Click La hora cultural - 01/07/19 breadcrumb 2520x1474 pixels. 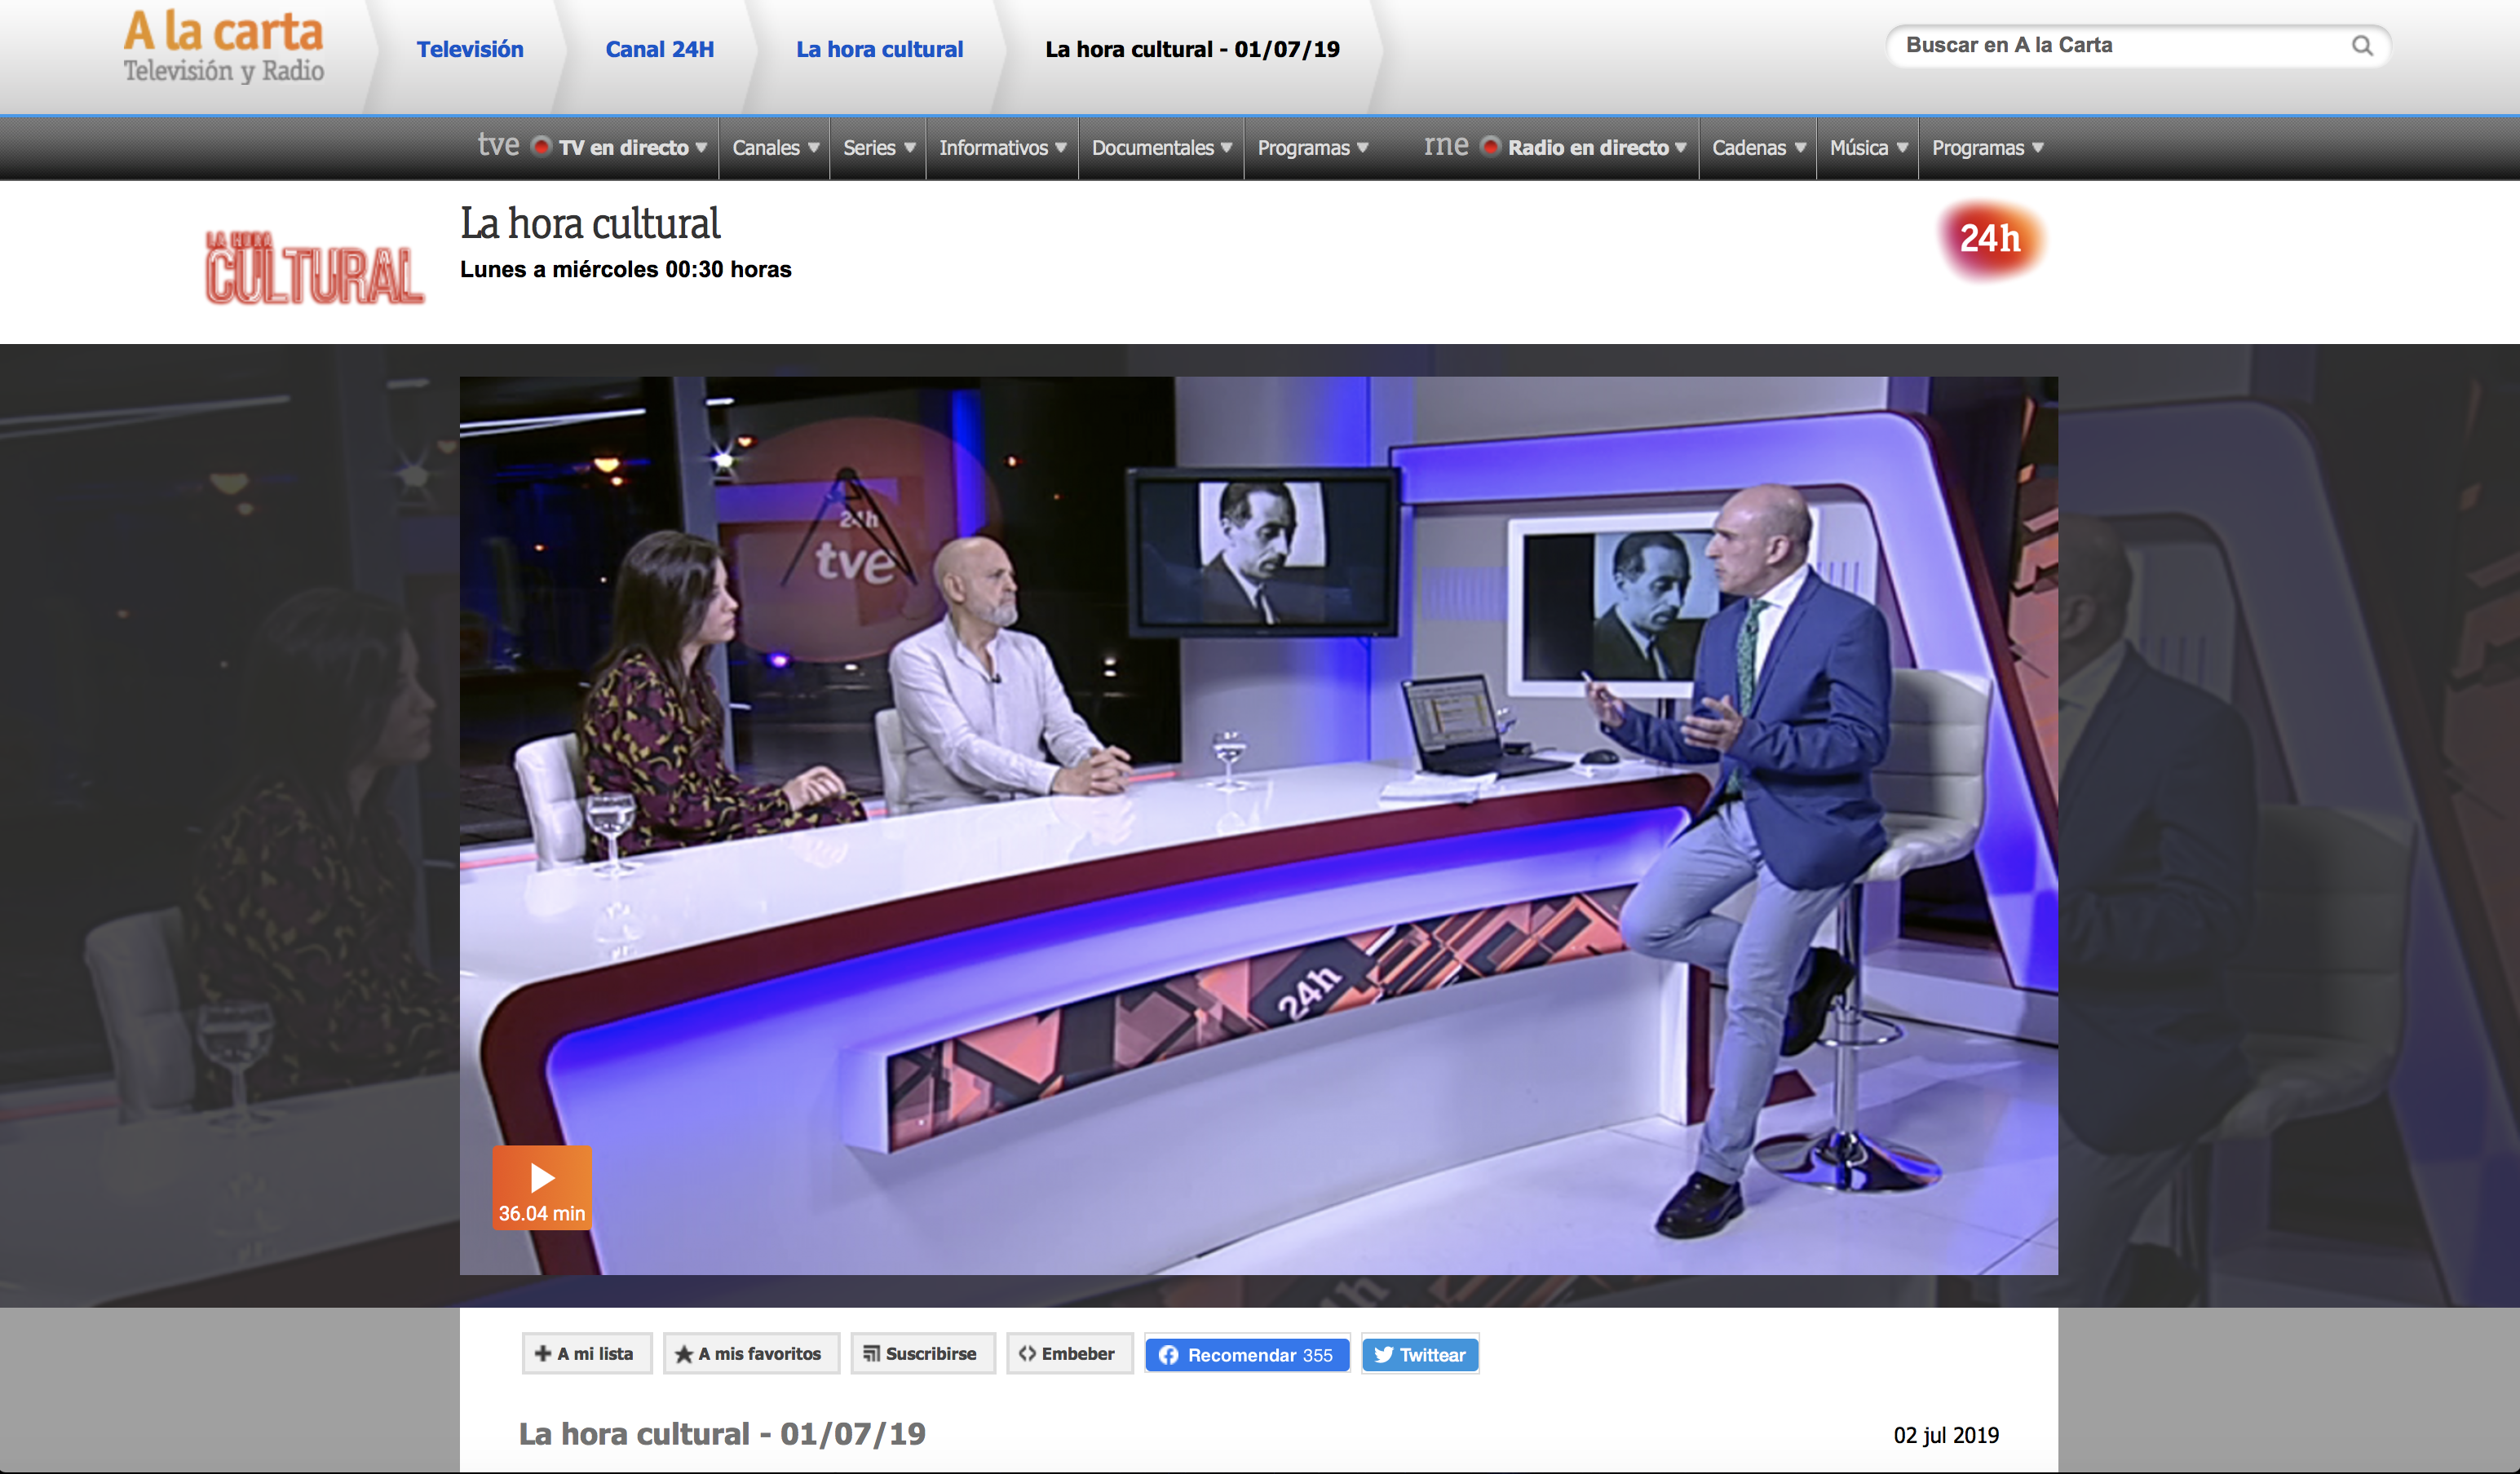click(x=1192, y=49)
